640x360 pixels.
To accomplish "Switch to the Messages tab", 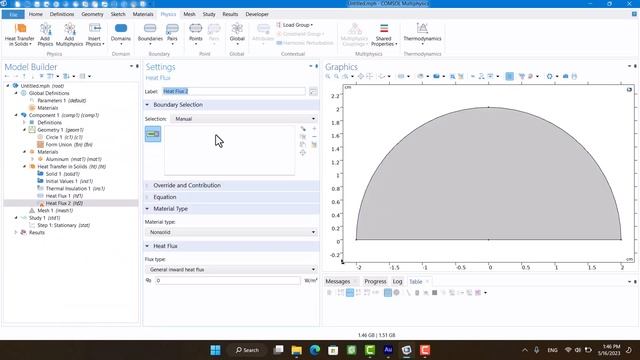I will tap(338, 282).
